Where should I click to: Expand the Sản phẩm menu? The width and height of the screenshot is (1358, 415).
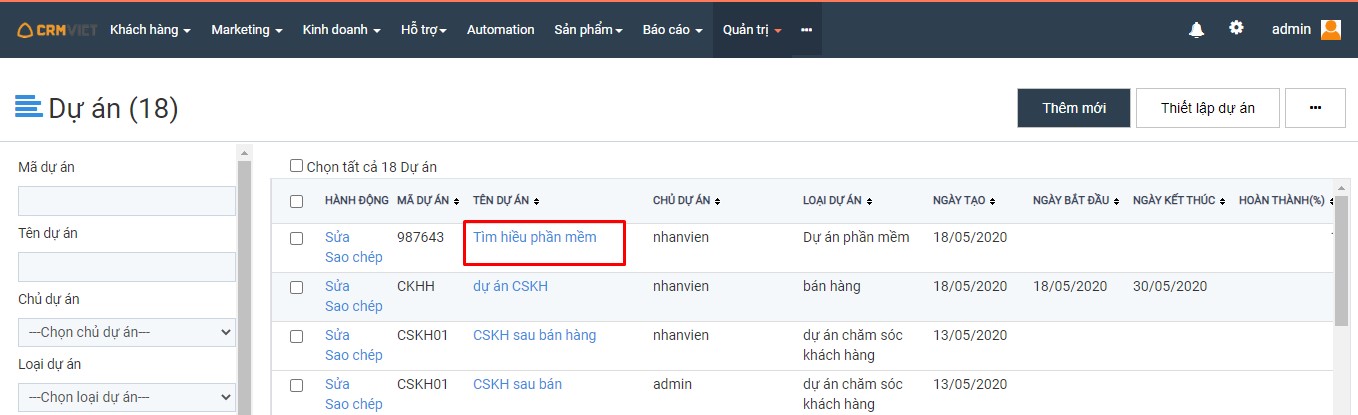(589, 30)
